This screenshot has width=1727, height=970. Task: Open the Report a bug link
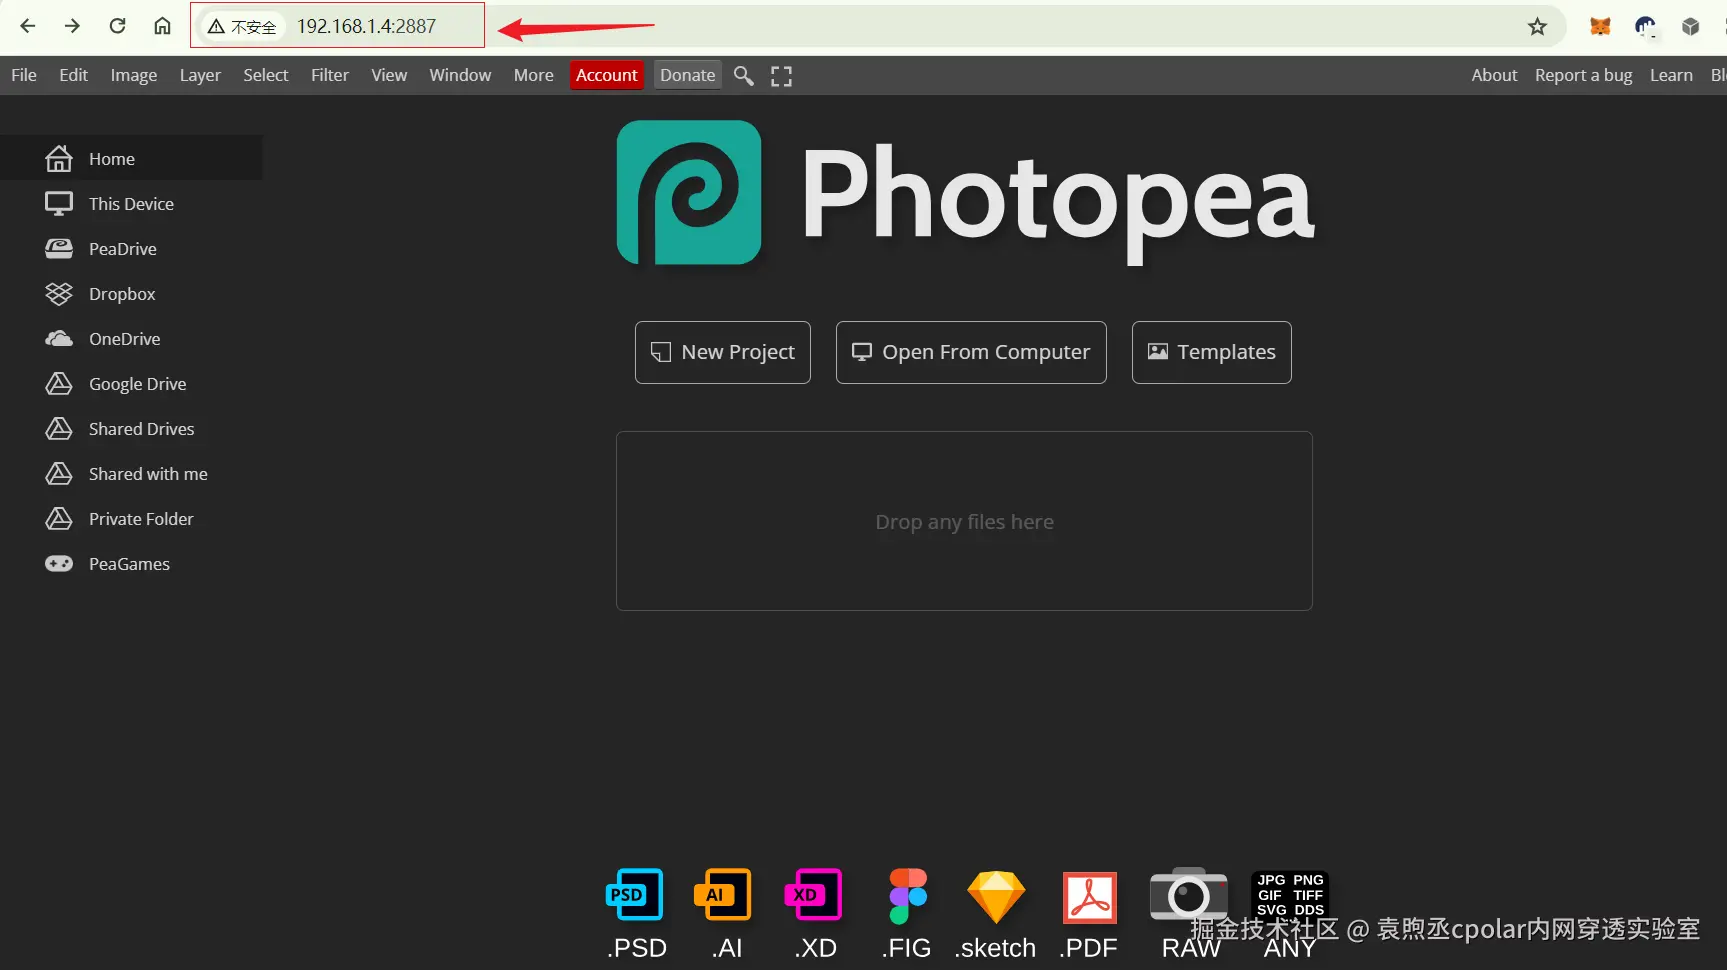(1584, 75)
